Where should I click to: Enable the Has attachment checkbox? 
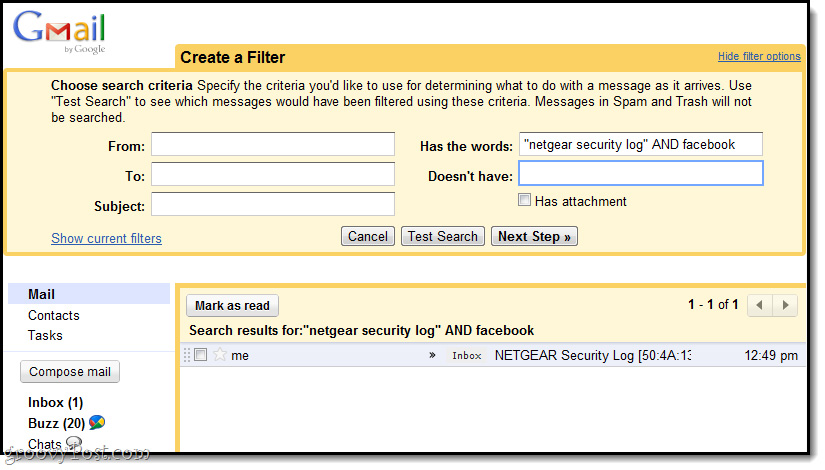click(x=524, y=200)
